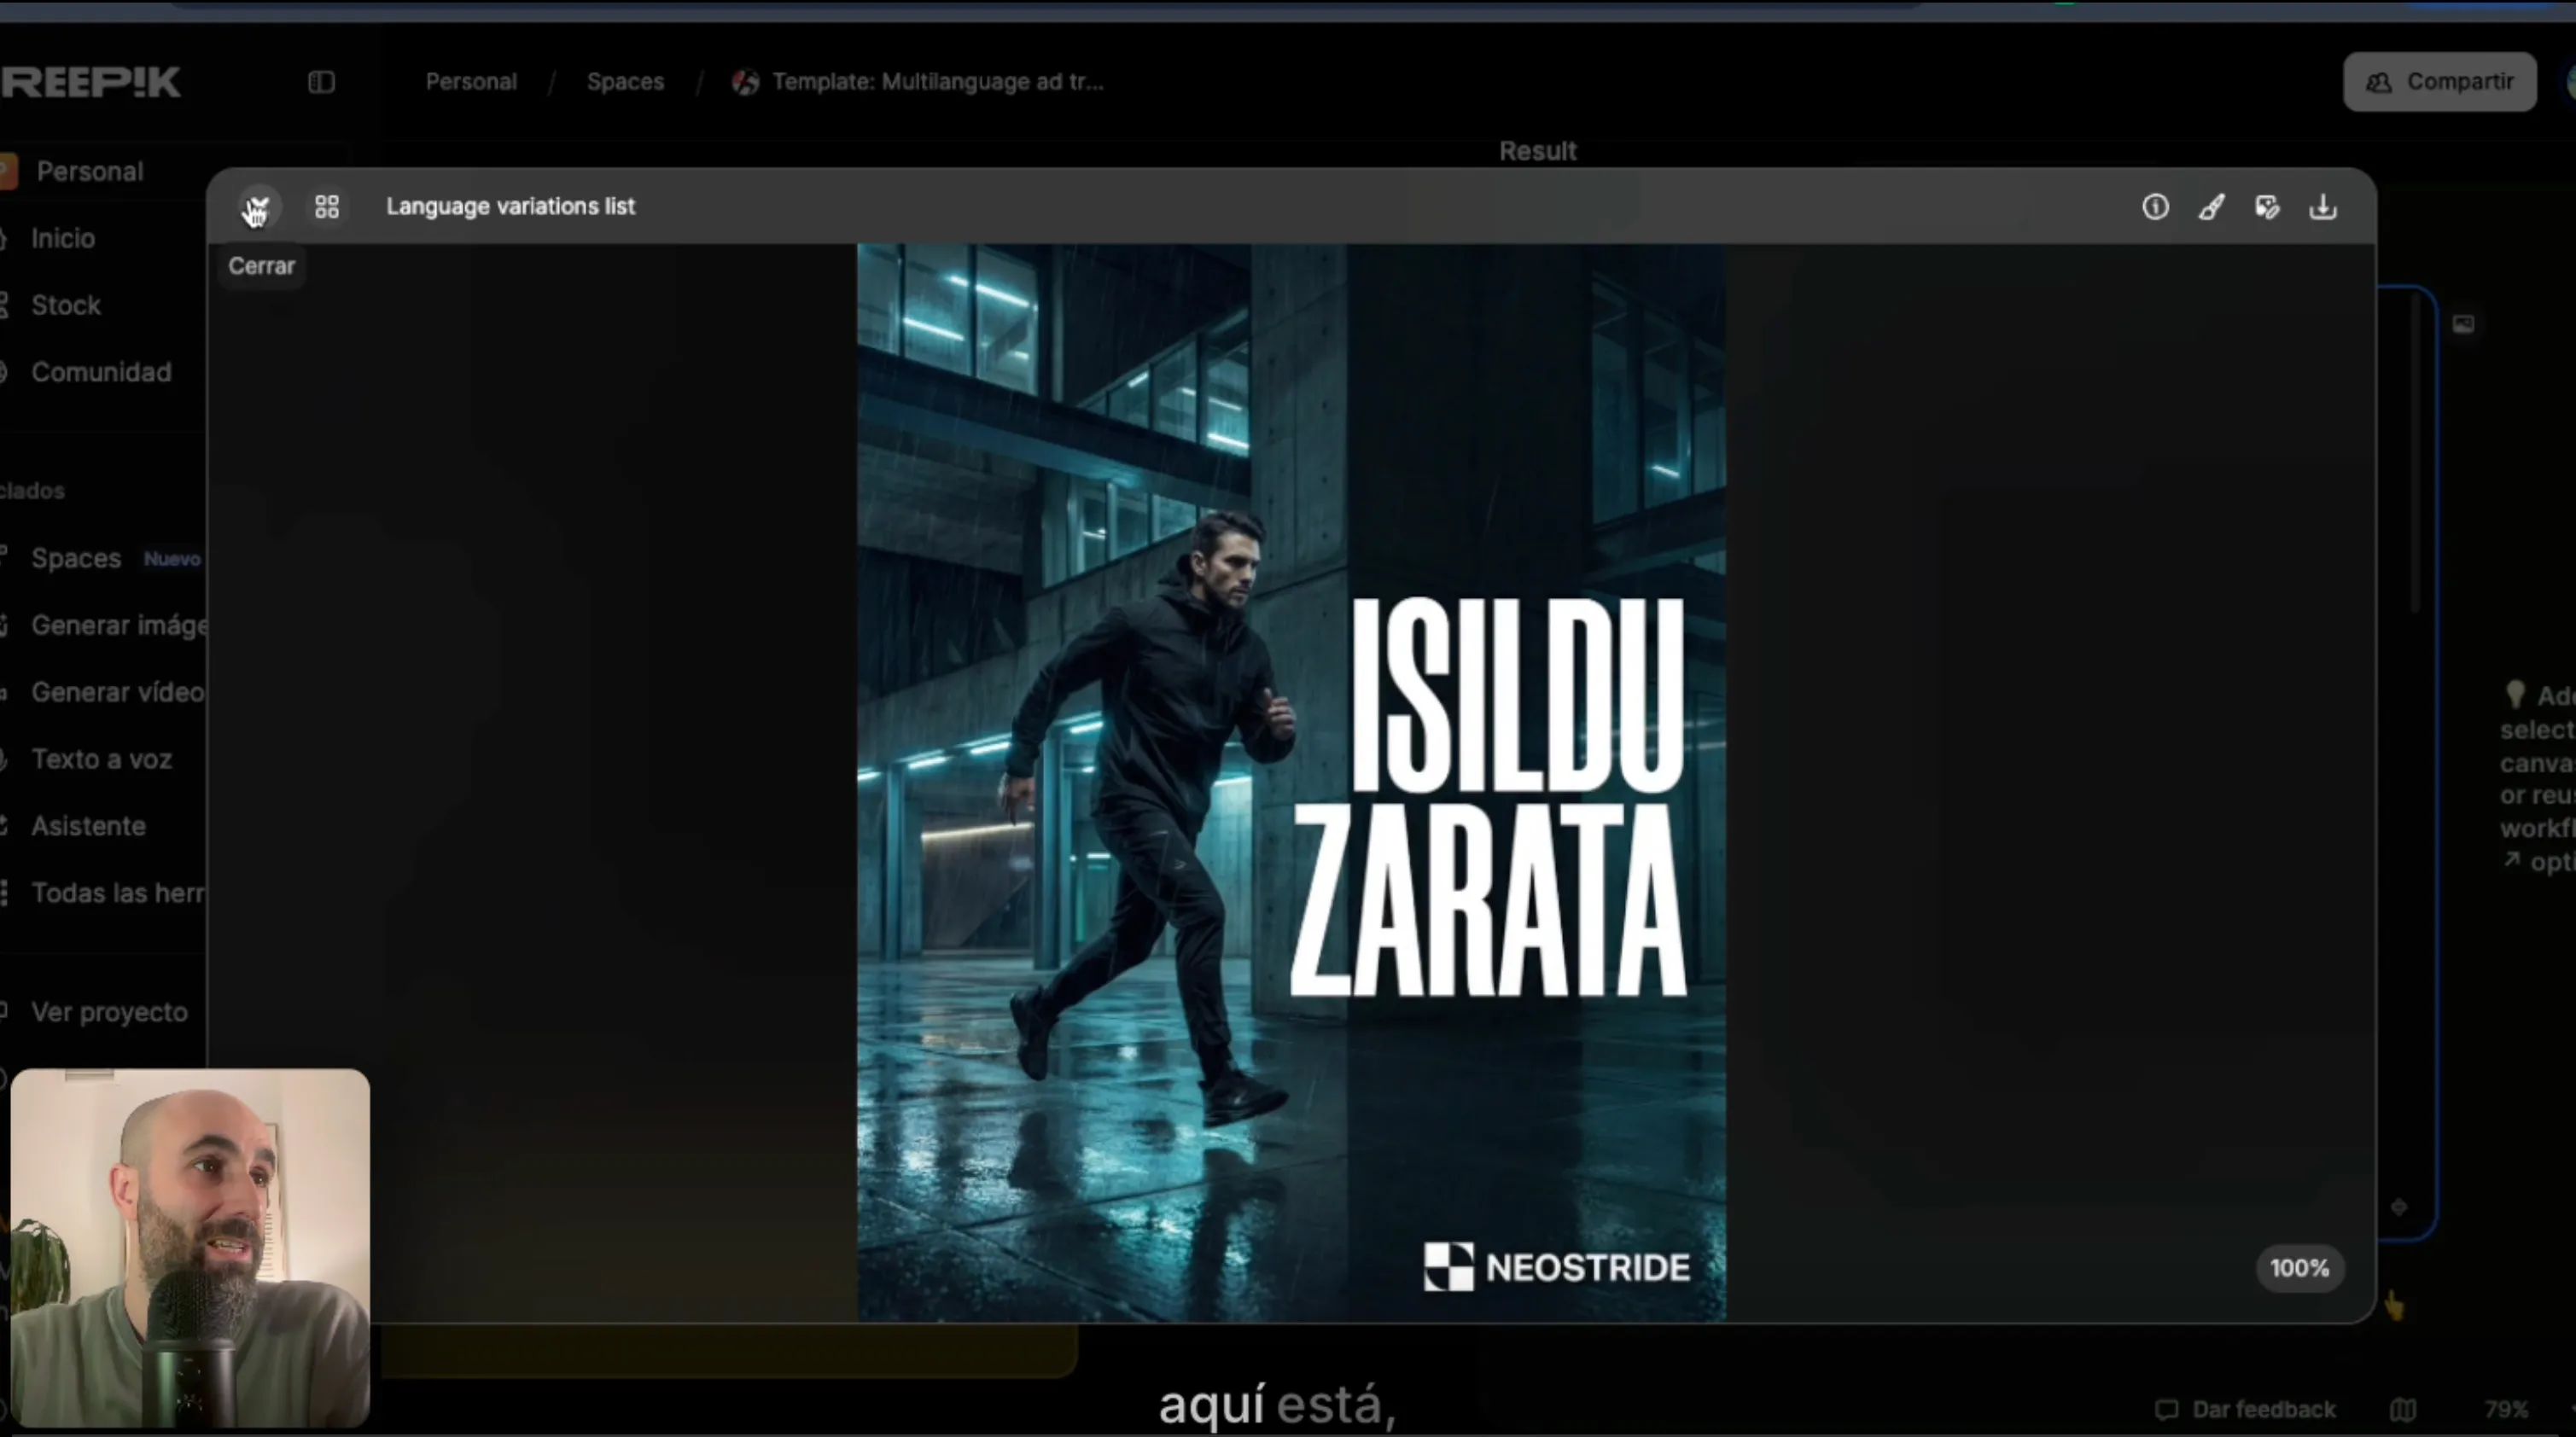Open Inicio in the sidebar
The width and height of the screenshot is (2576, 1437).
point(63,238)
